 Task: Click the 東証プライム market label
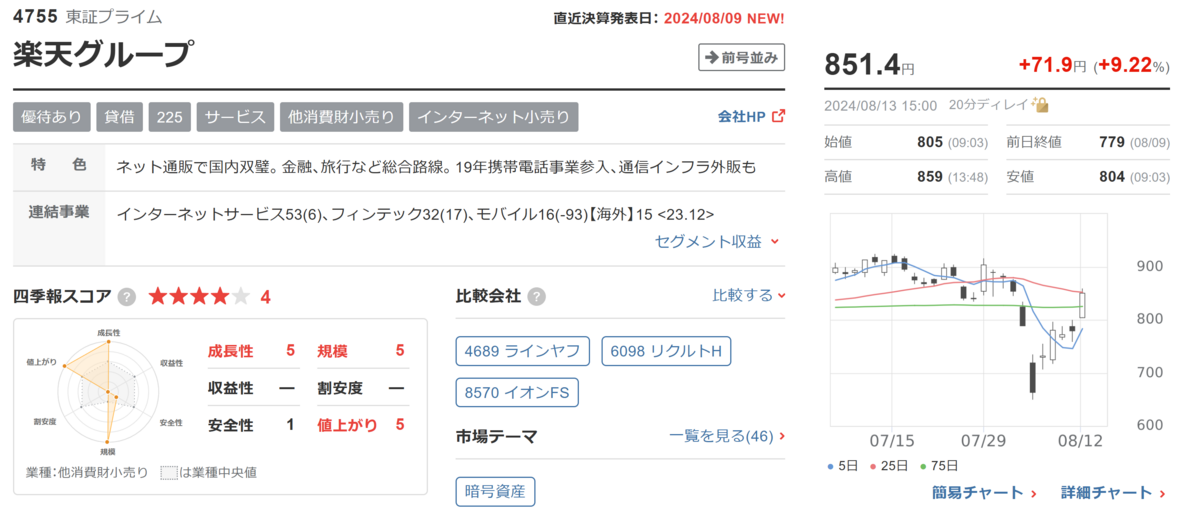tap(114, 17)
